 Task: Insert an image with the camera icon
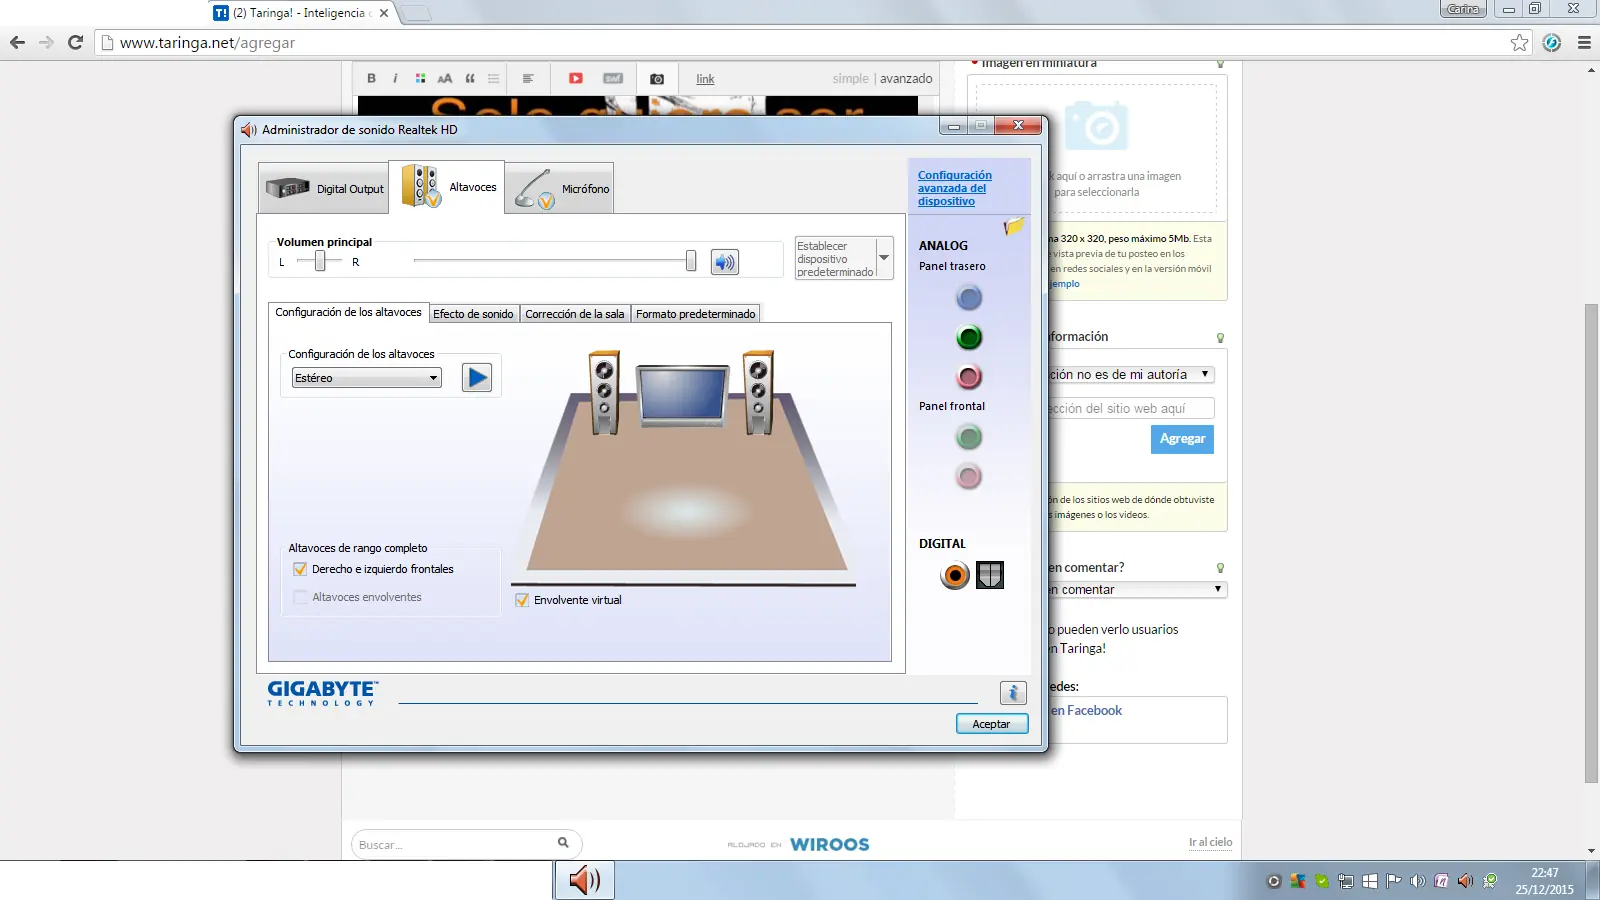(x=657, y=79)
